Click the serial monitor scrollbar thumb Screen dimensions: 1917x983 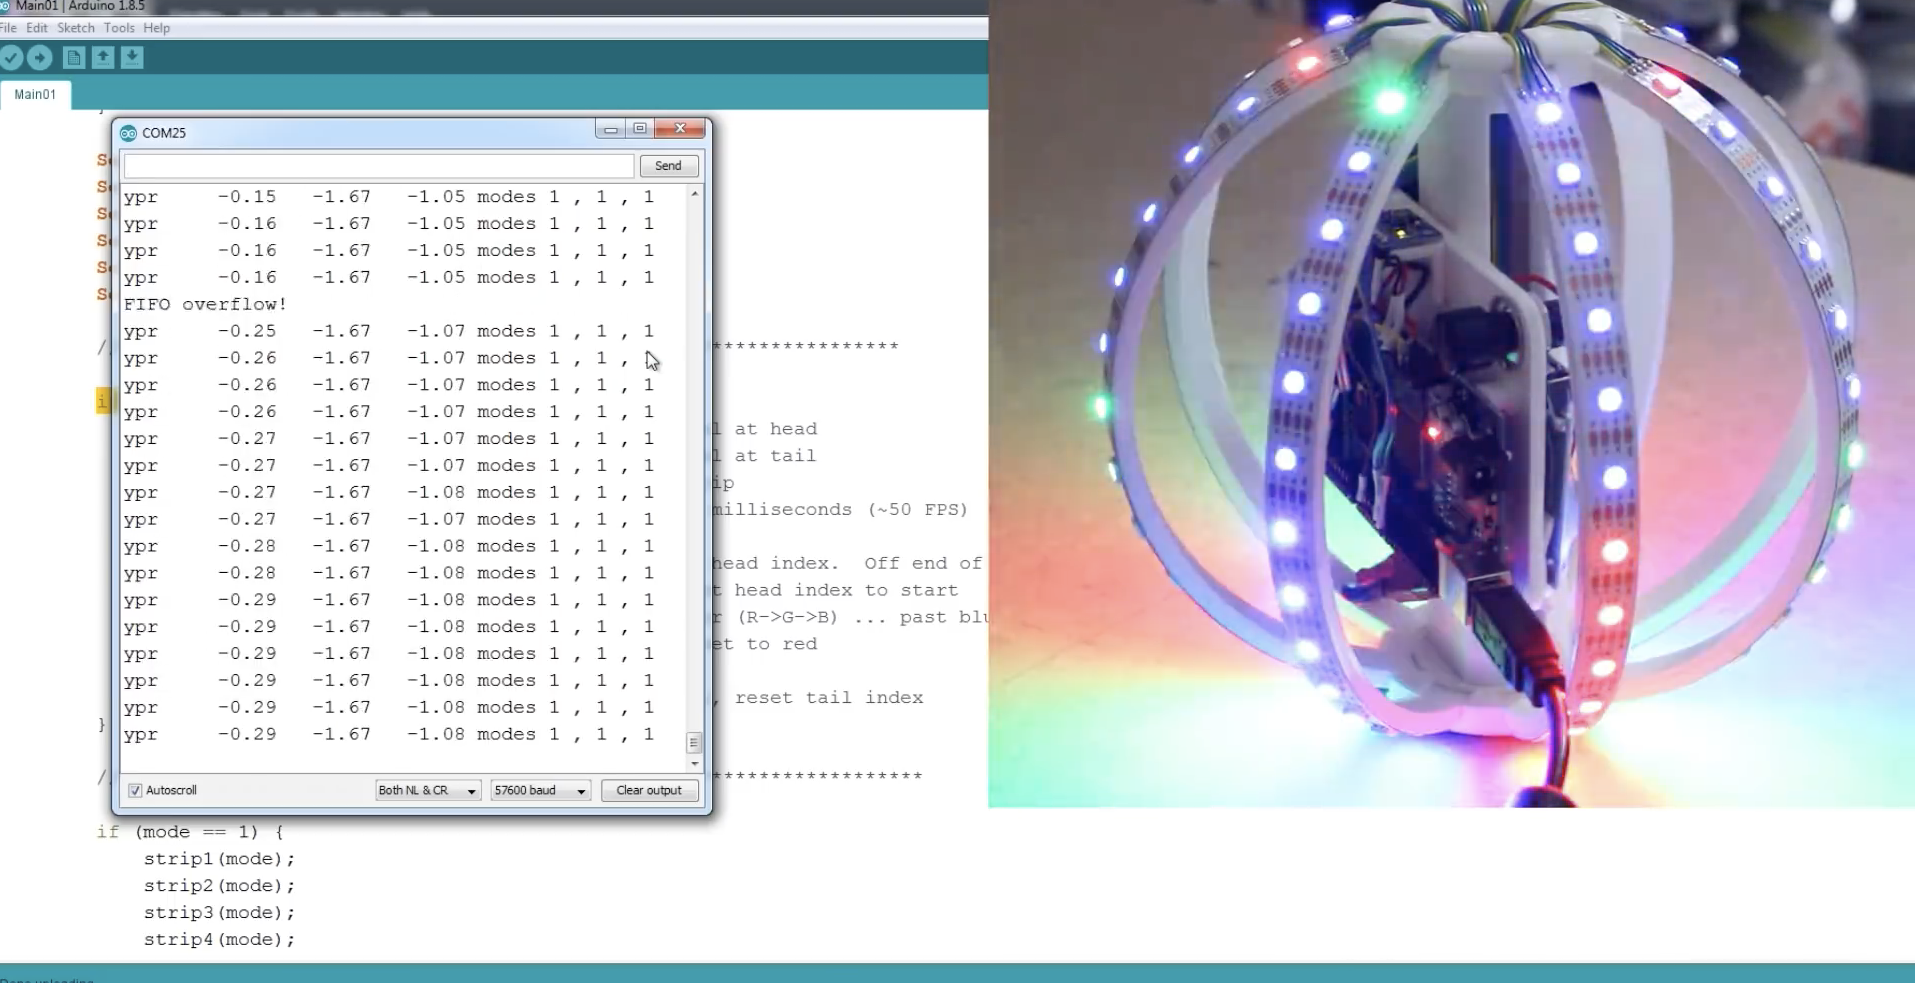pos(694,743)
